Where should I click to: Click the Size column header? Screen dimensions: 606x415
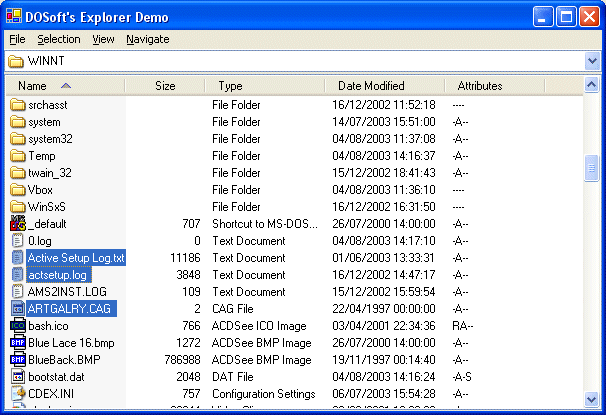click(x=165, y=86)
